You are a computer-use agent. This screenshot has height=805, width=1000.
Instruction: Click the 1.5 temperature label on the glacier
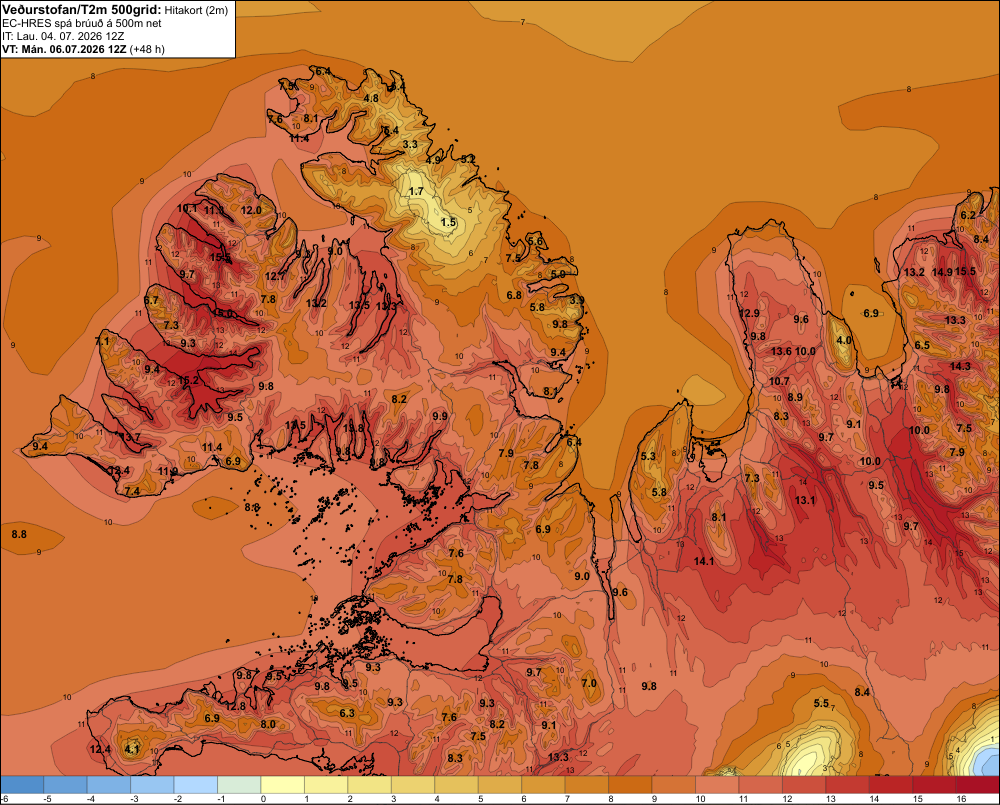pyautogui.click(x=449, y=222)
